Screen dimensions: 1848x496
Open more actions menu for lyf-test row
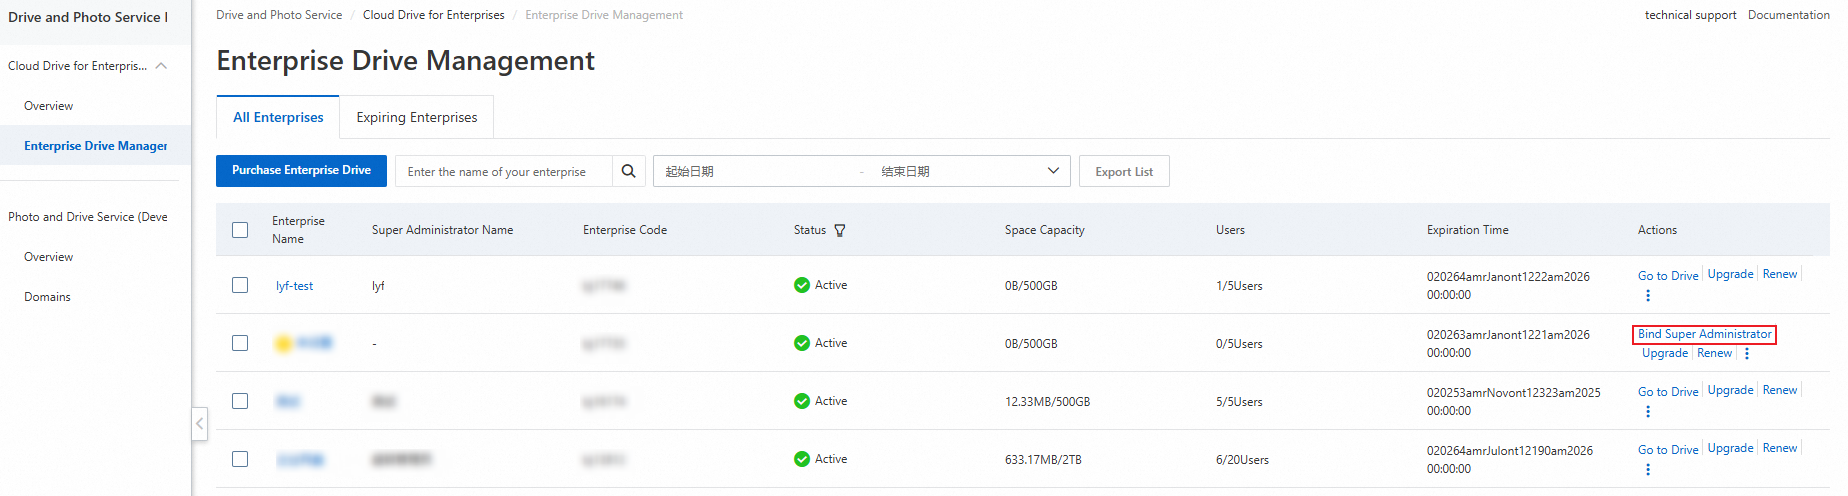[x=1648, y=295]
